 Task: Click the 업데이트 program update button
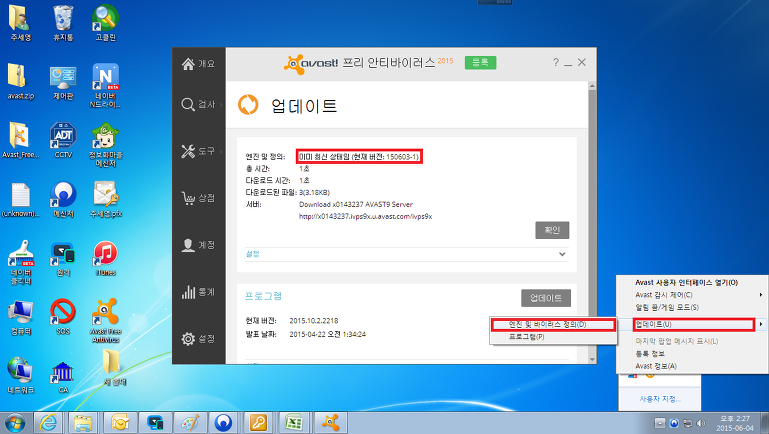546,298
